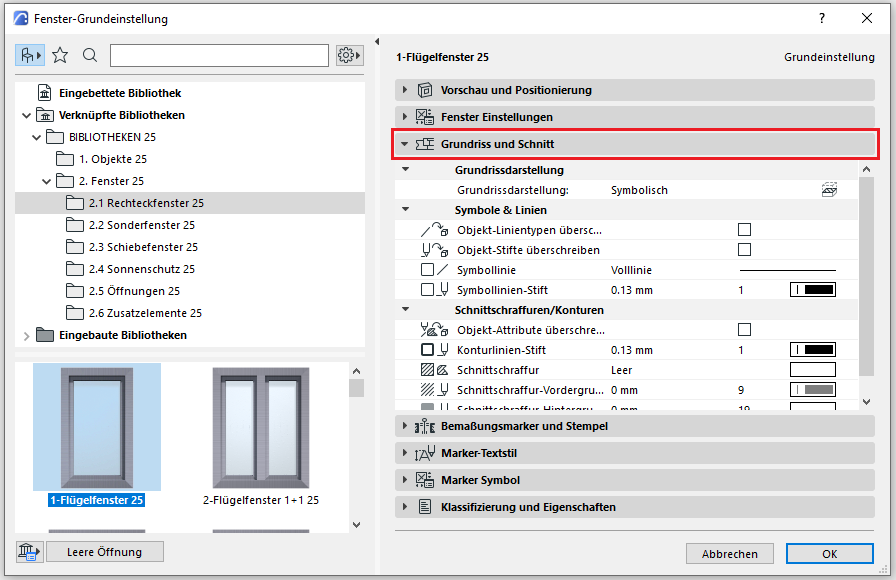Click the favorites star icon
896x580 pixels.
tap(60, 56)
